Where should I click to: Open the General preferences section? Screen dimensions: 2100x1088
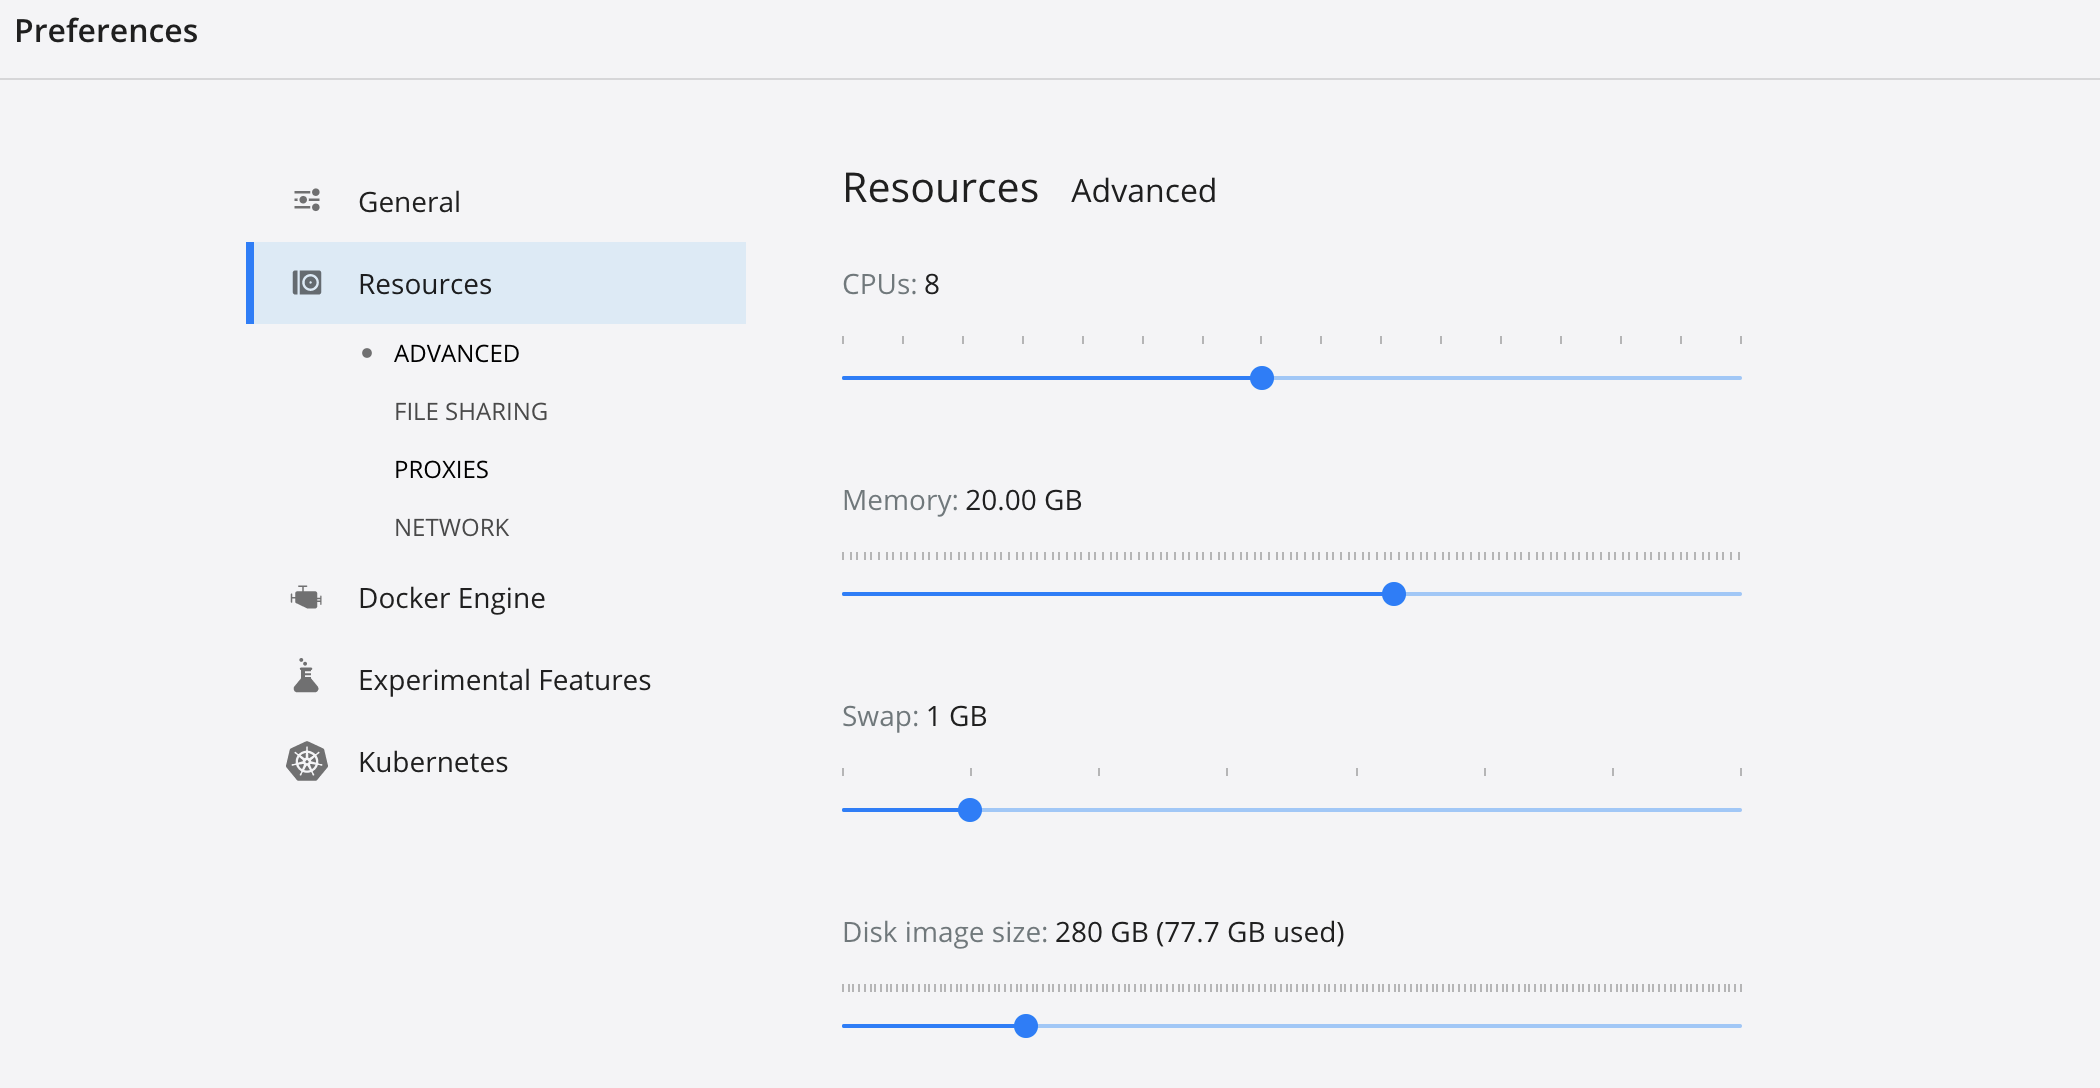pyautogui.click(x=409, y=201)
